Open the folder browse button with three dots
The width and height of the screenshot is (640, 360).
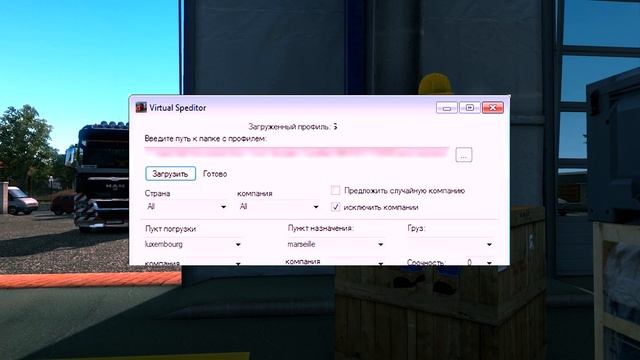pyautogui.click(x=464, y=155)
